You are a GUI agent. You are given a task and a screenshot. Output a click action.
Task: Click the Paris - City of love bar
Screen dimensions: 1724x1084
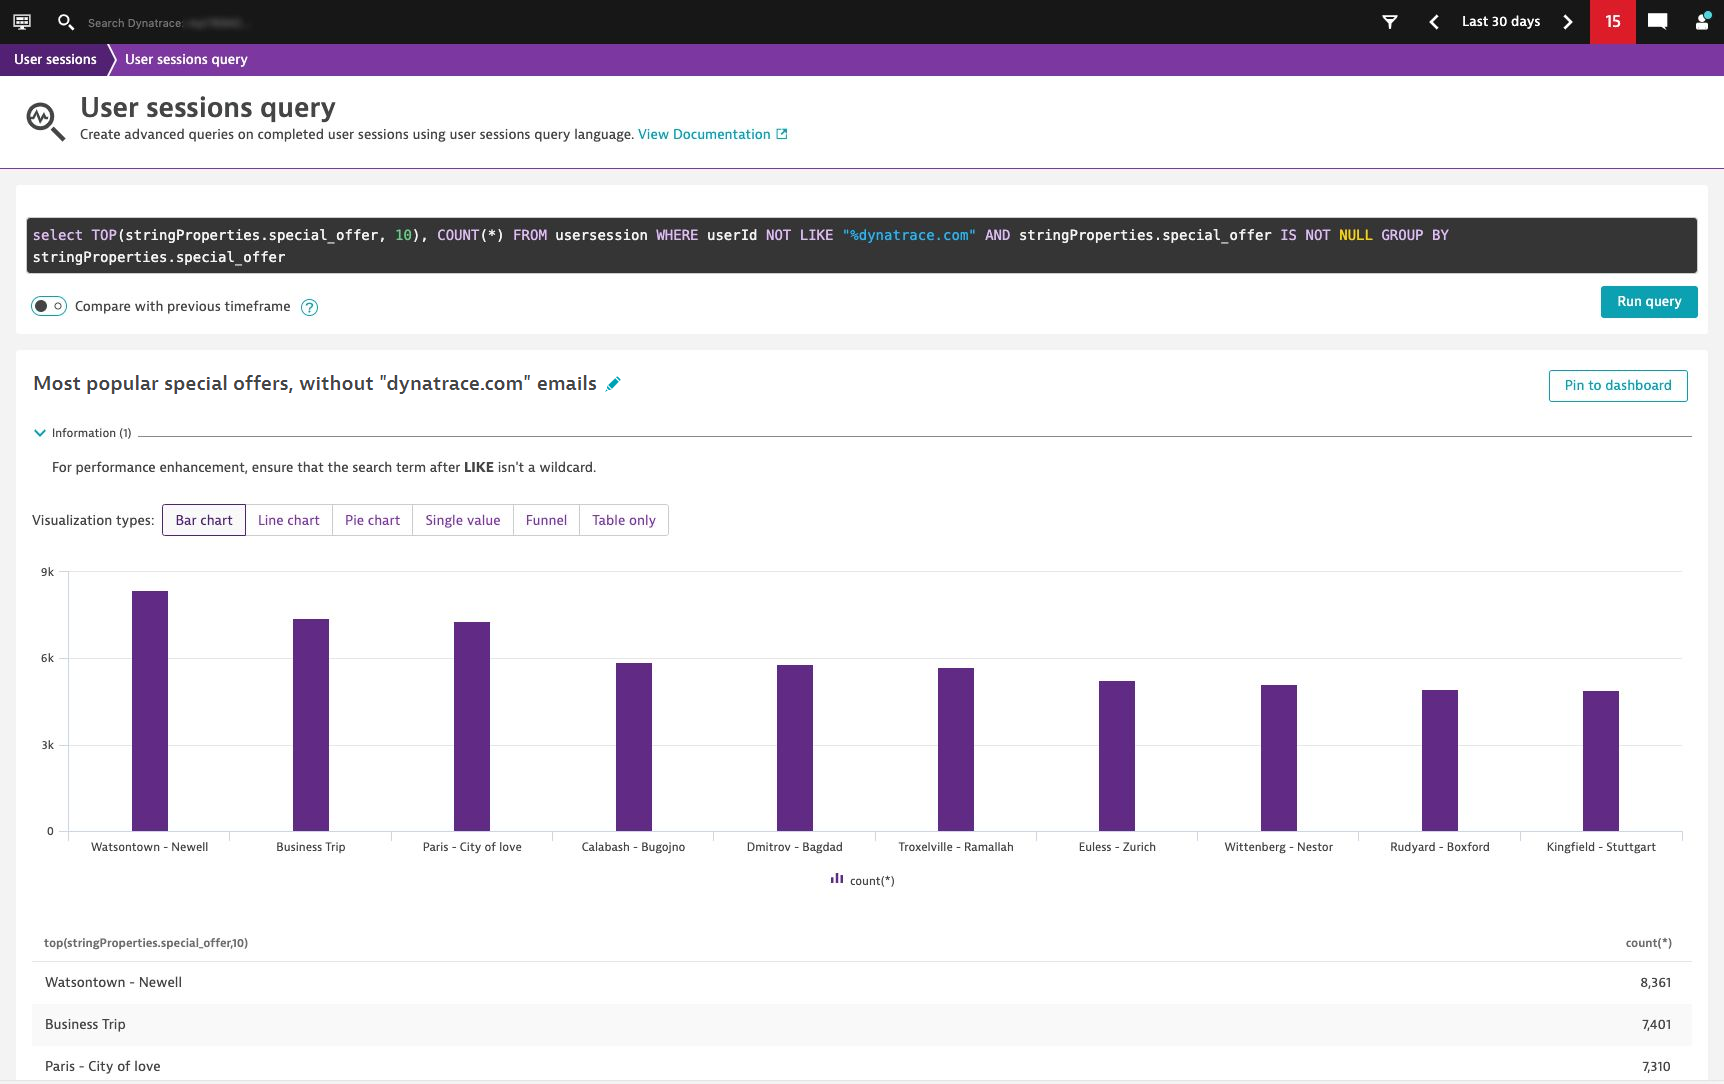tap(472, 726)
